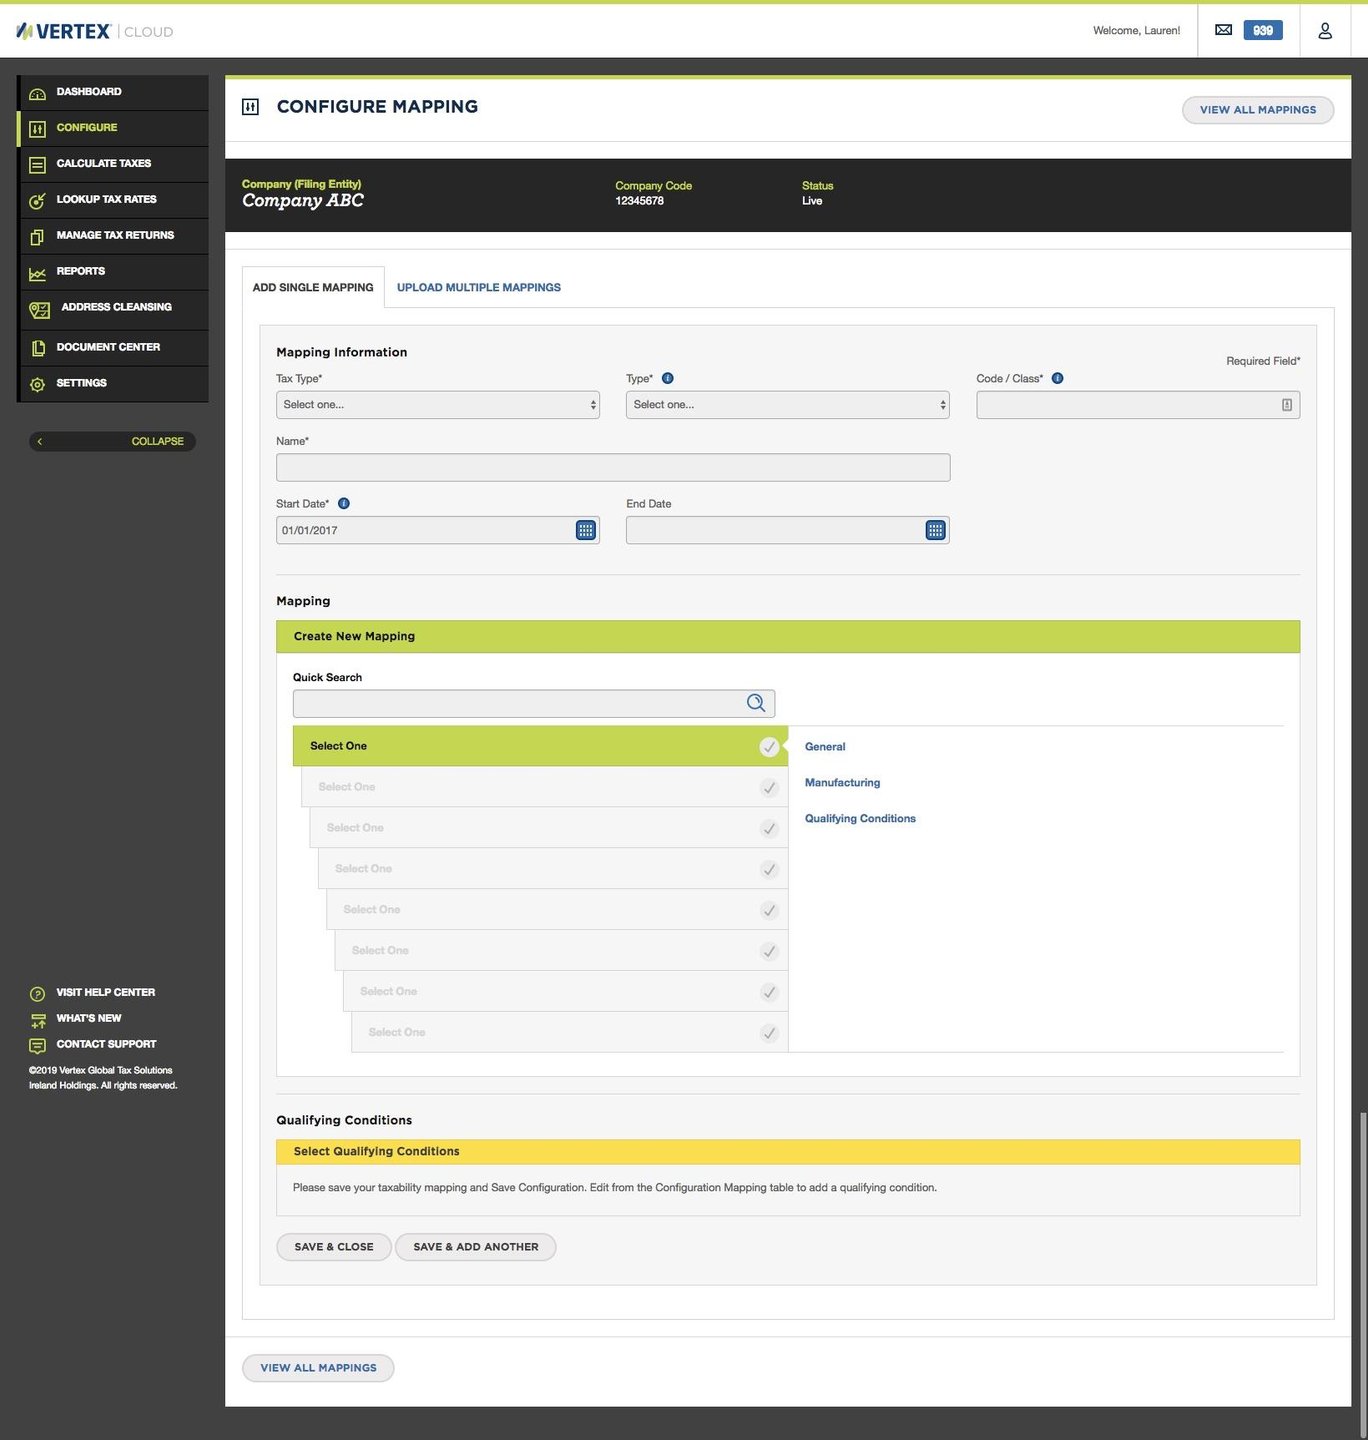The image size is (1368, 1440).
Task: Open Calculate Taxes from the sidebar
Action: tap(113, 164)
